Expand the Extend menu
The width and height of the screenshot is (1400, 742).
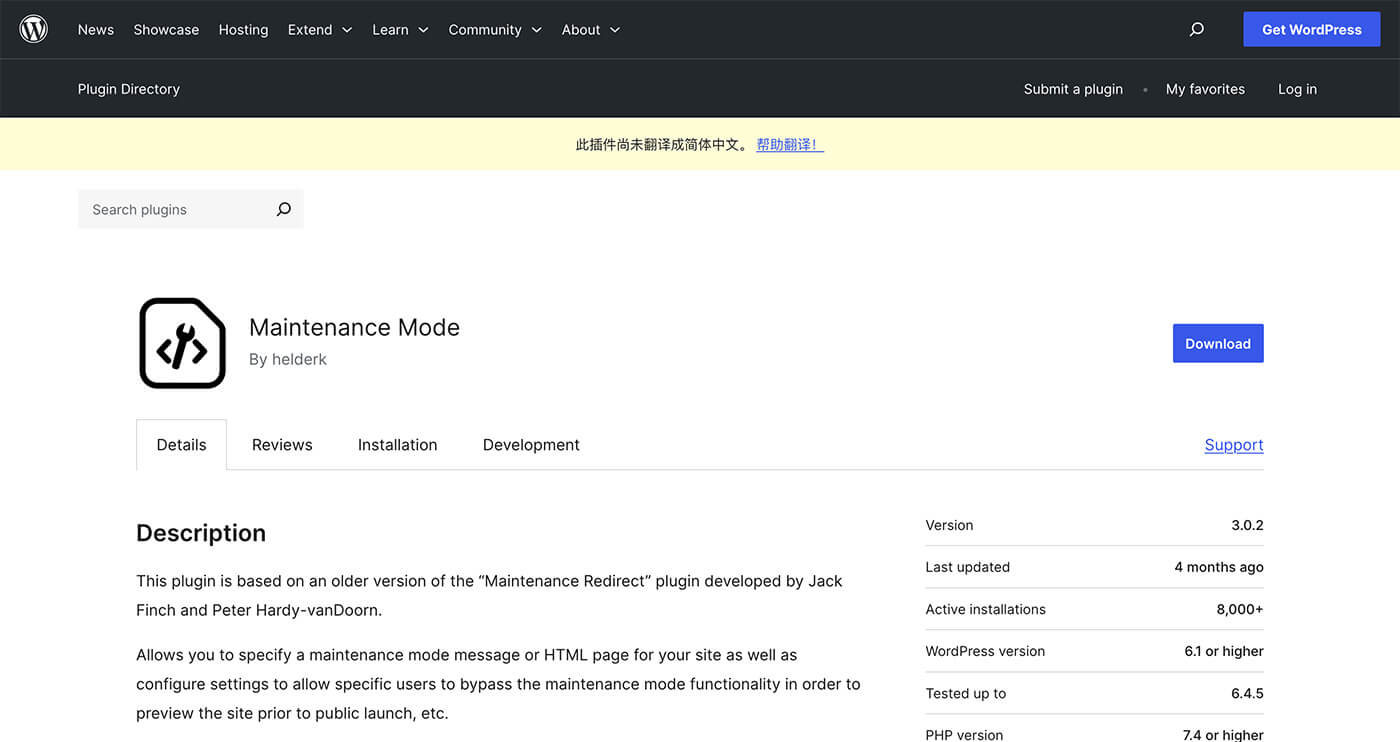tap(320, 30)
